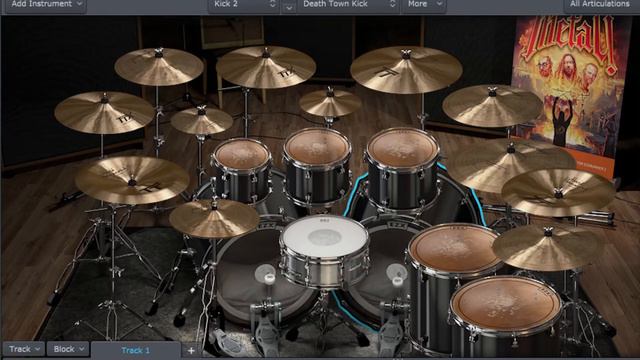Open the Block menu at bottom
Image resolution: width=640 pixels, height=360 pixels.
coord(68,349)
